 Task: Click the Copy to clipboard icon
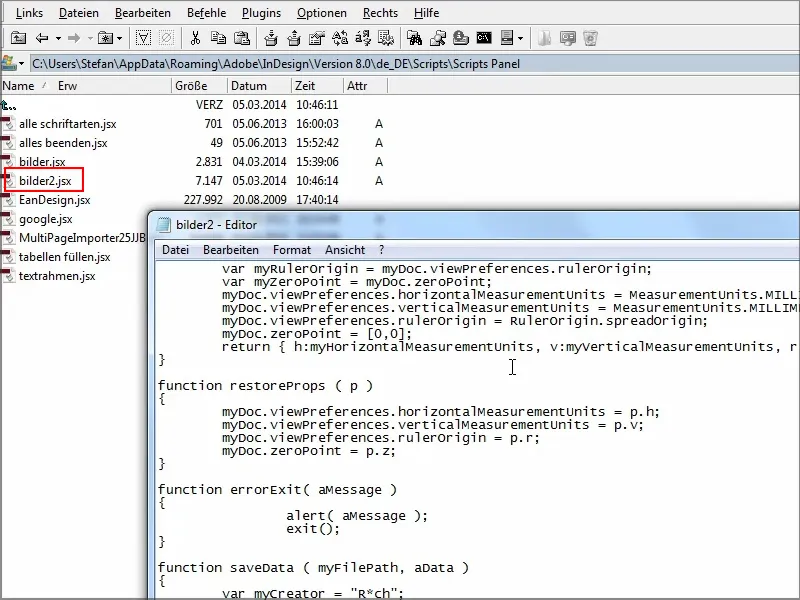218,38
